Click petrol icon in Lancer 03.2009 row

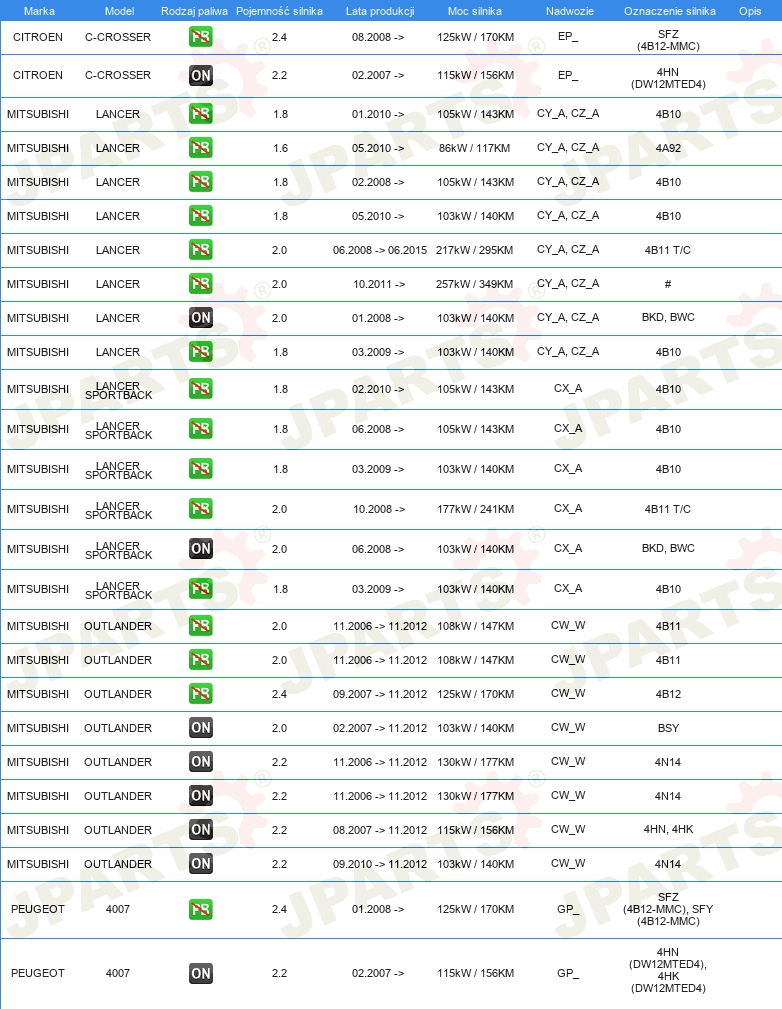click(201, 352)
